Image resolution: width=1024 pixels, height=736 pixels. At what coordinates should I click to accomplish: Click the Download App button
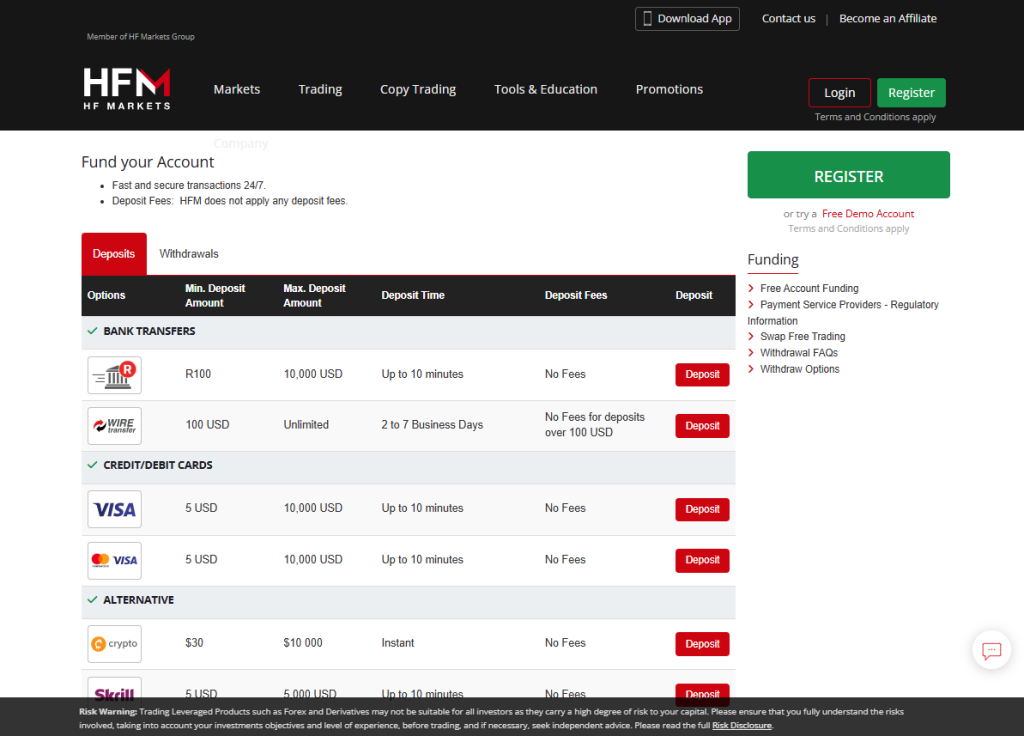coord(687,18)
